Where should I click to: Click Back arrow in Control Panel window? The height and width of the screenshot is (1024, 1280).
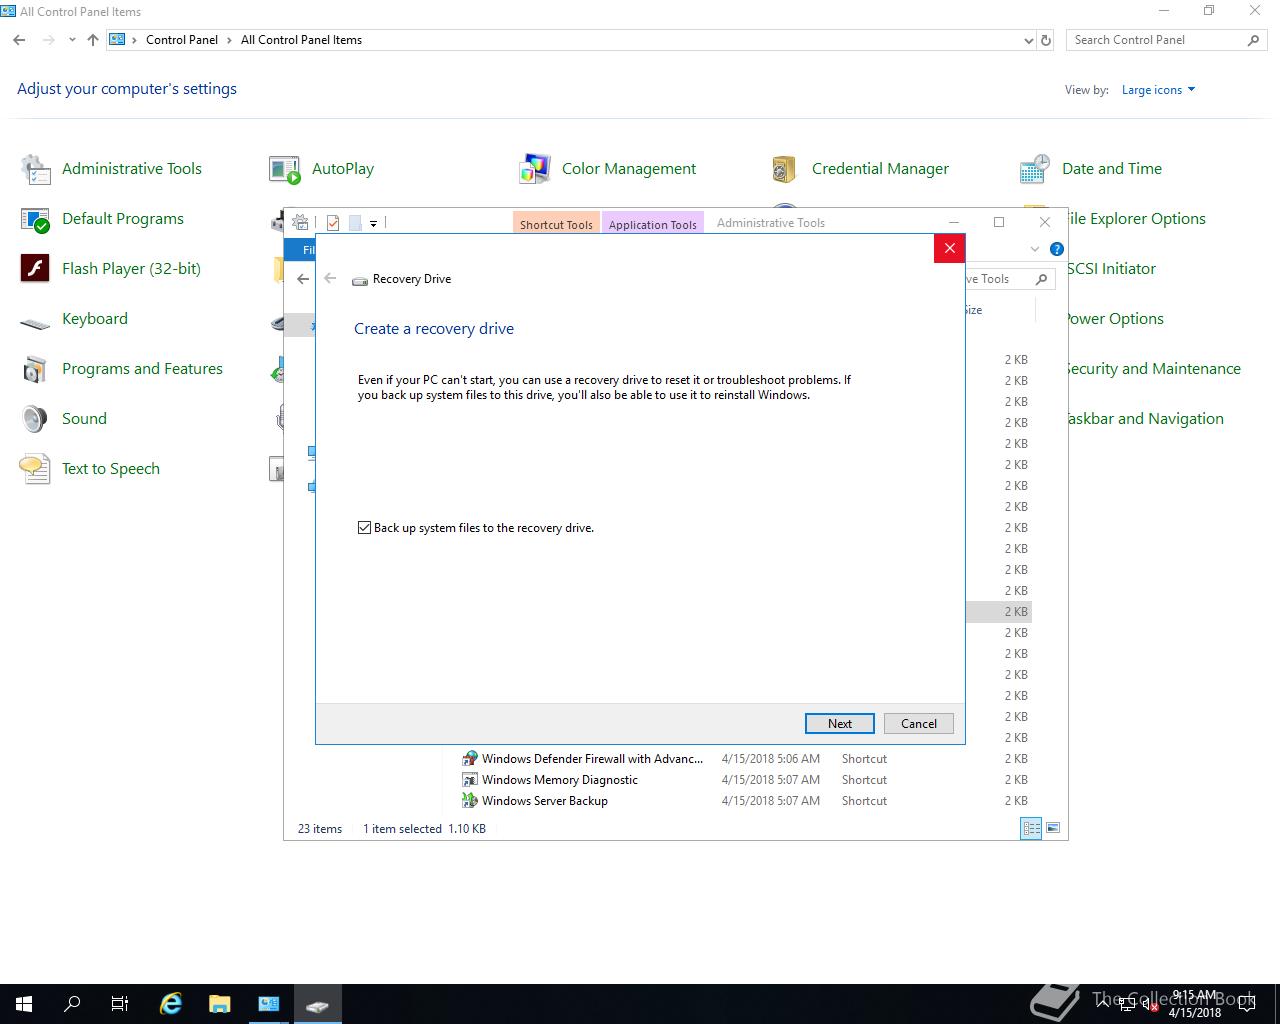[x=19, y=40]
